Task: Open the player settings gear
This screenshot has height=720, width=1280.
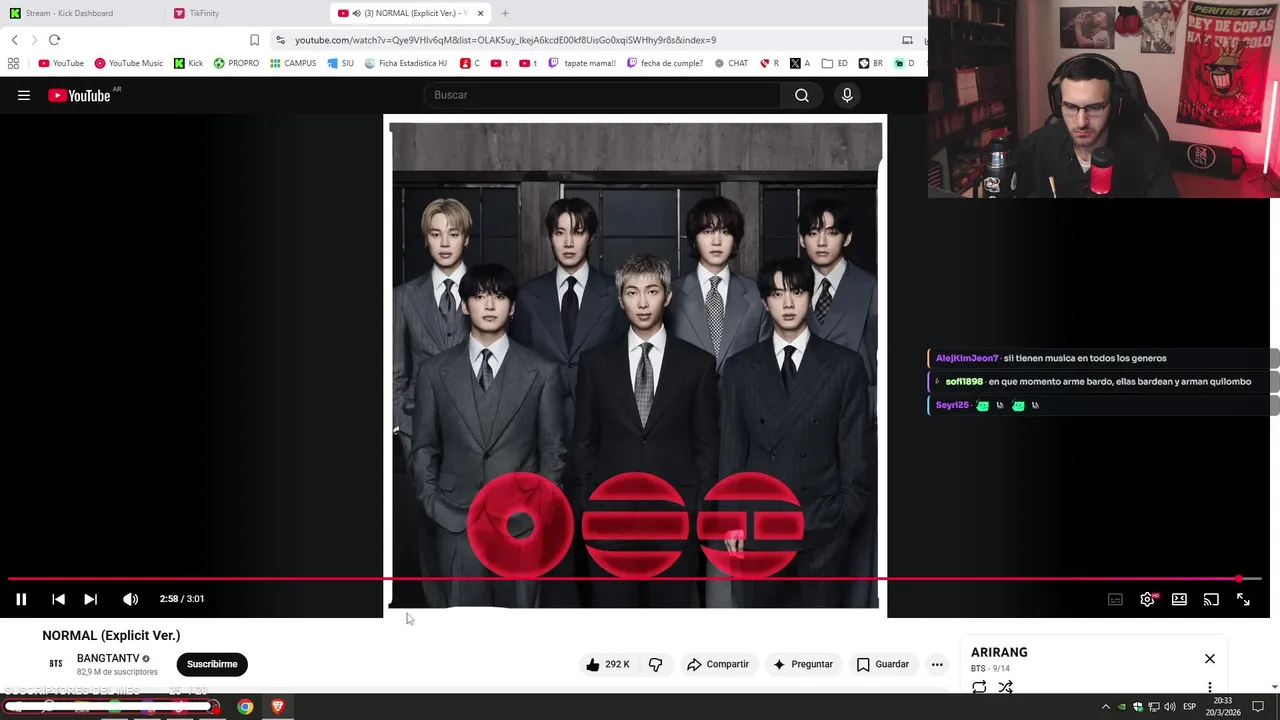Action: pos(1147,599)
